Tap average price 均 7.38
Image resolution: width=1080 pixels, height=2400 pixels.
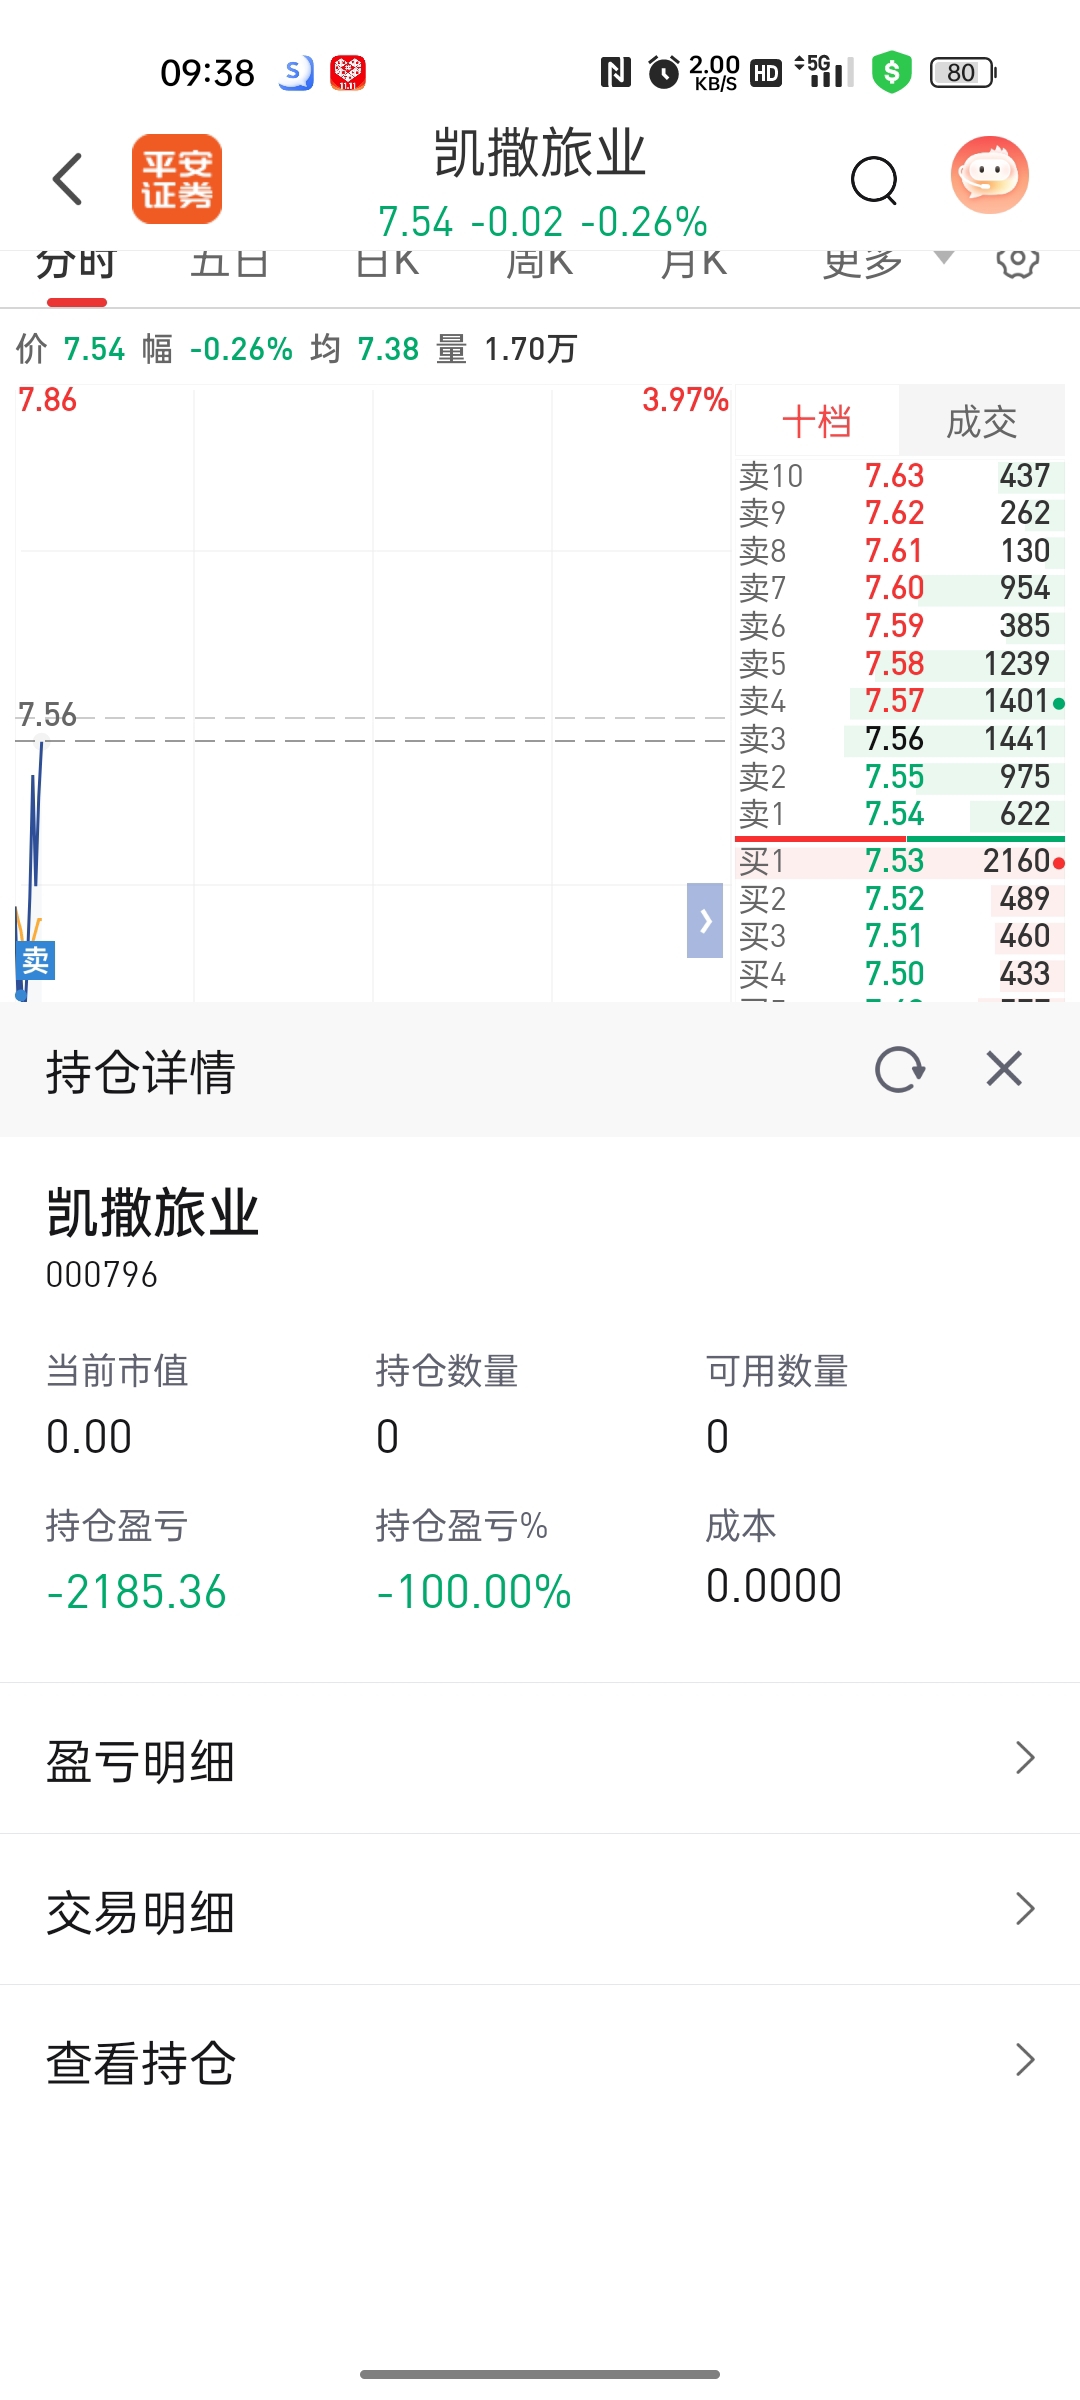click(365, 349)
